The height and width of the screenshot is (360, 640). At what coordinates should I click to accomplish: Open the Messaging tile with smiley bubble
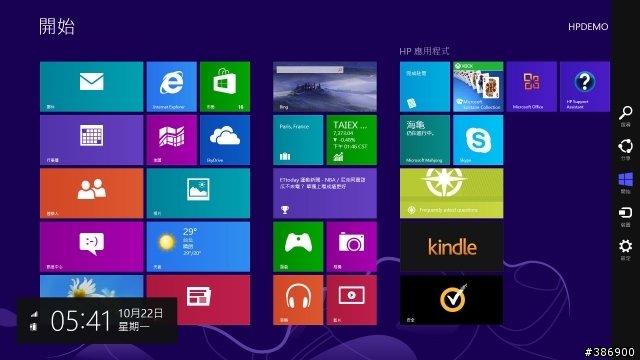coord(91,247)
